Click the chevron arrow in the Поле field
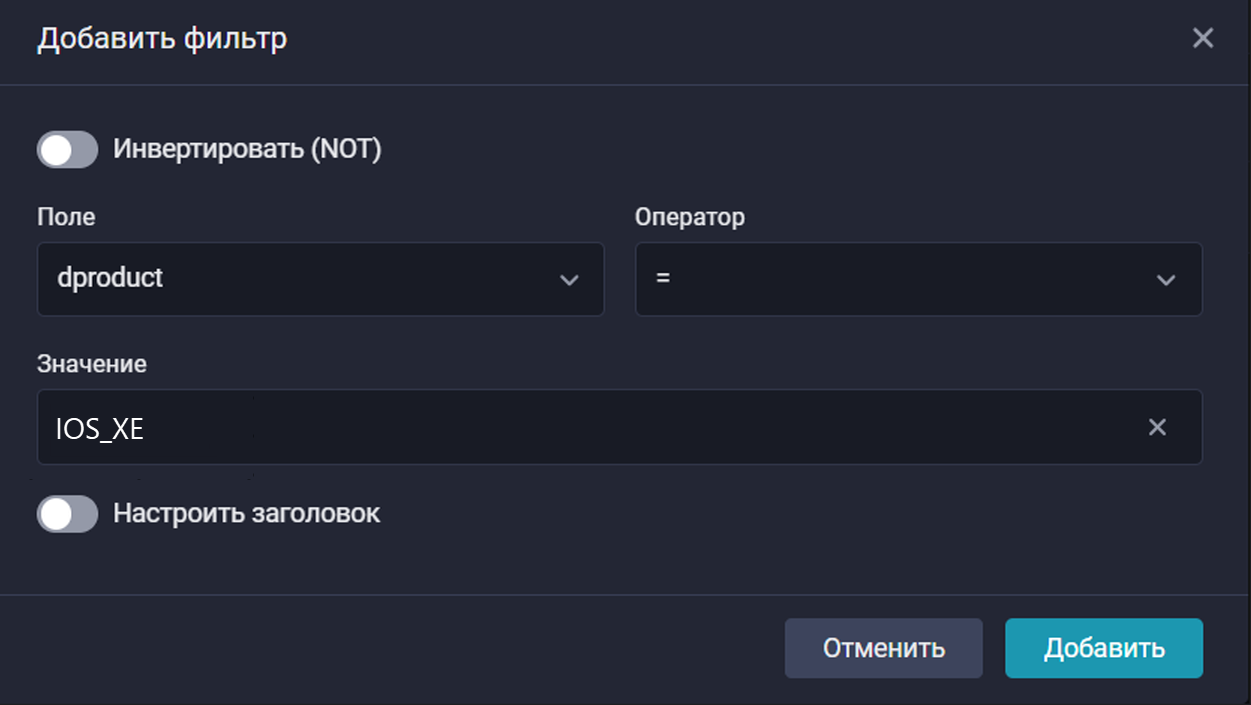Screen dimensions: 1251x705 pos(569,280)
